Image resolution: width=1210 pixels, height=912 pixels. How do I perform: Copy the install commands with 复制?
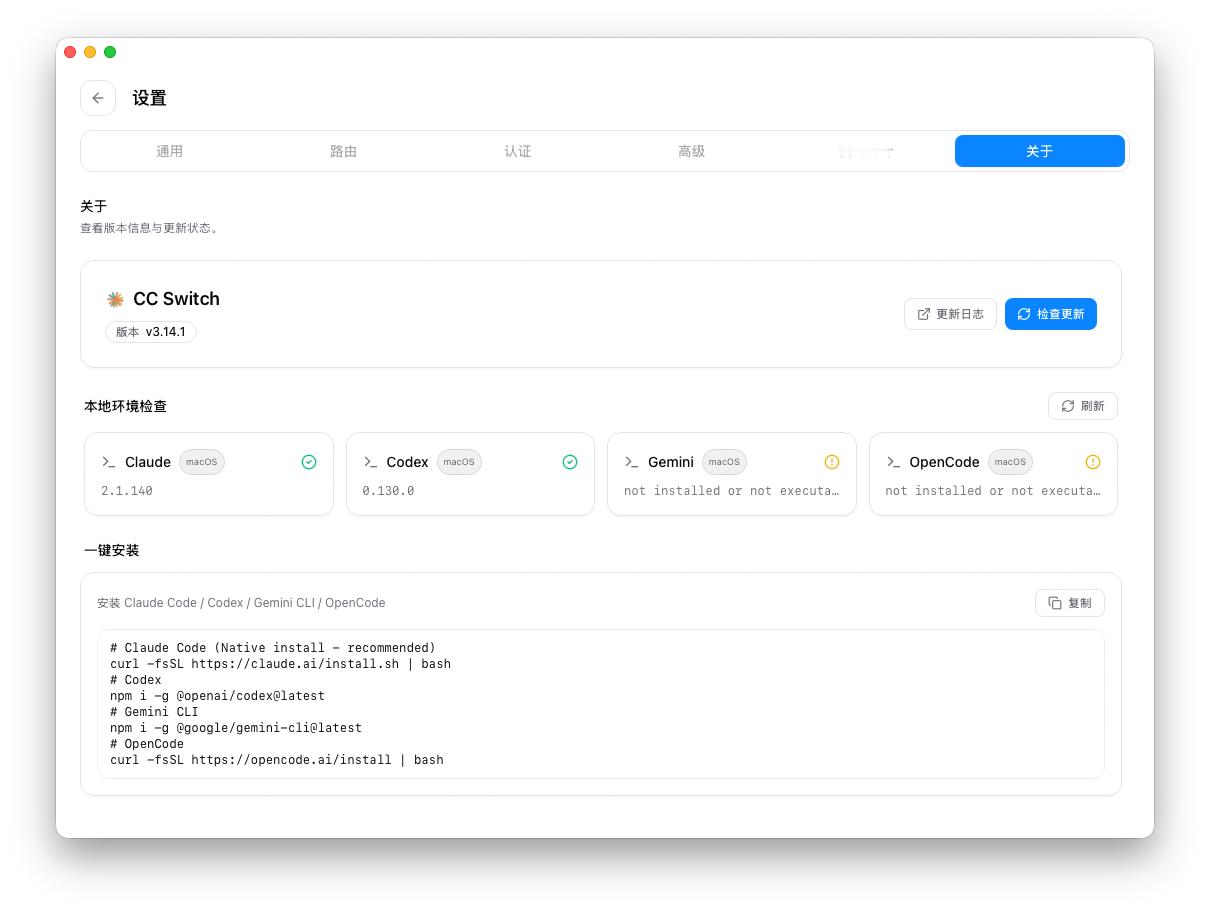[1070, 603]
